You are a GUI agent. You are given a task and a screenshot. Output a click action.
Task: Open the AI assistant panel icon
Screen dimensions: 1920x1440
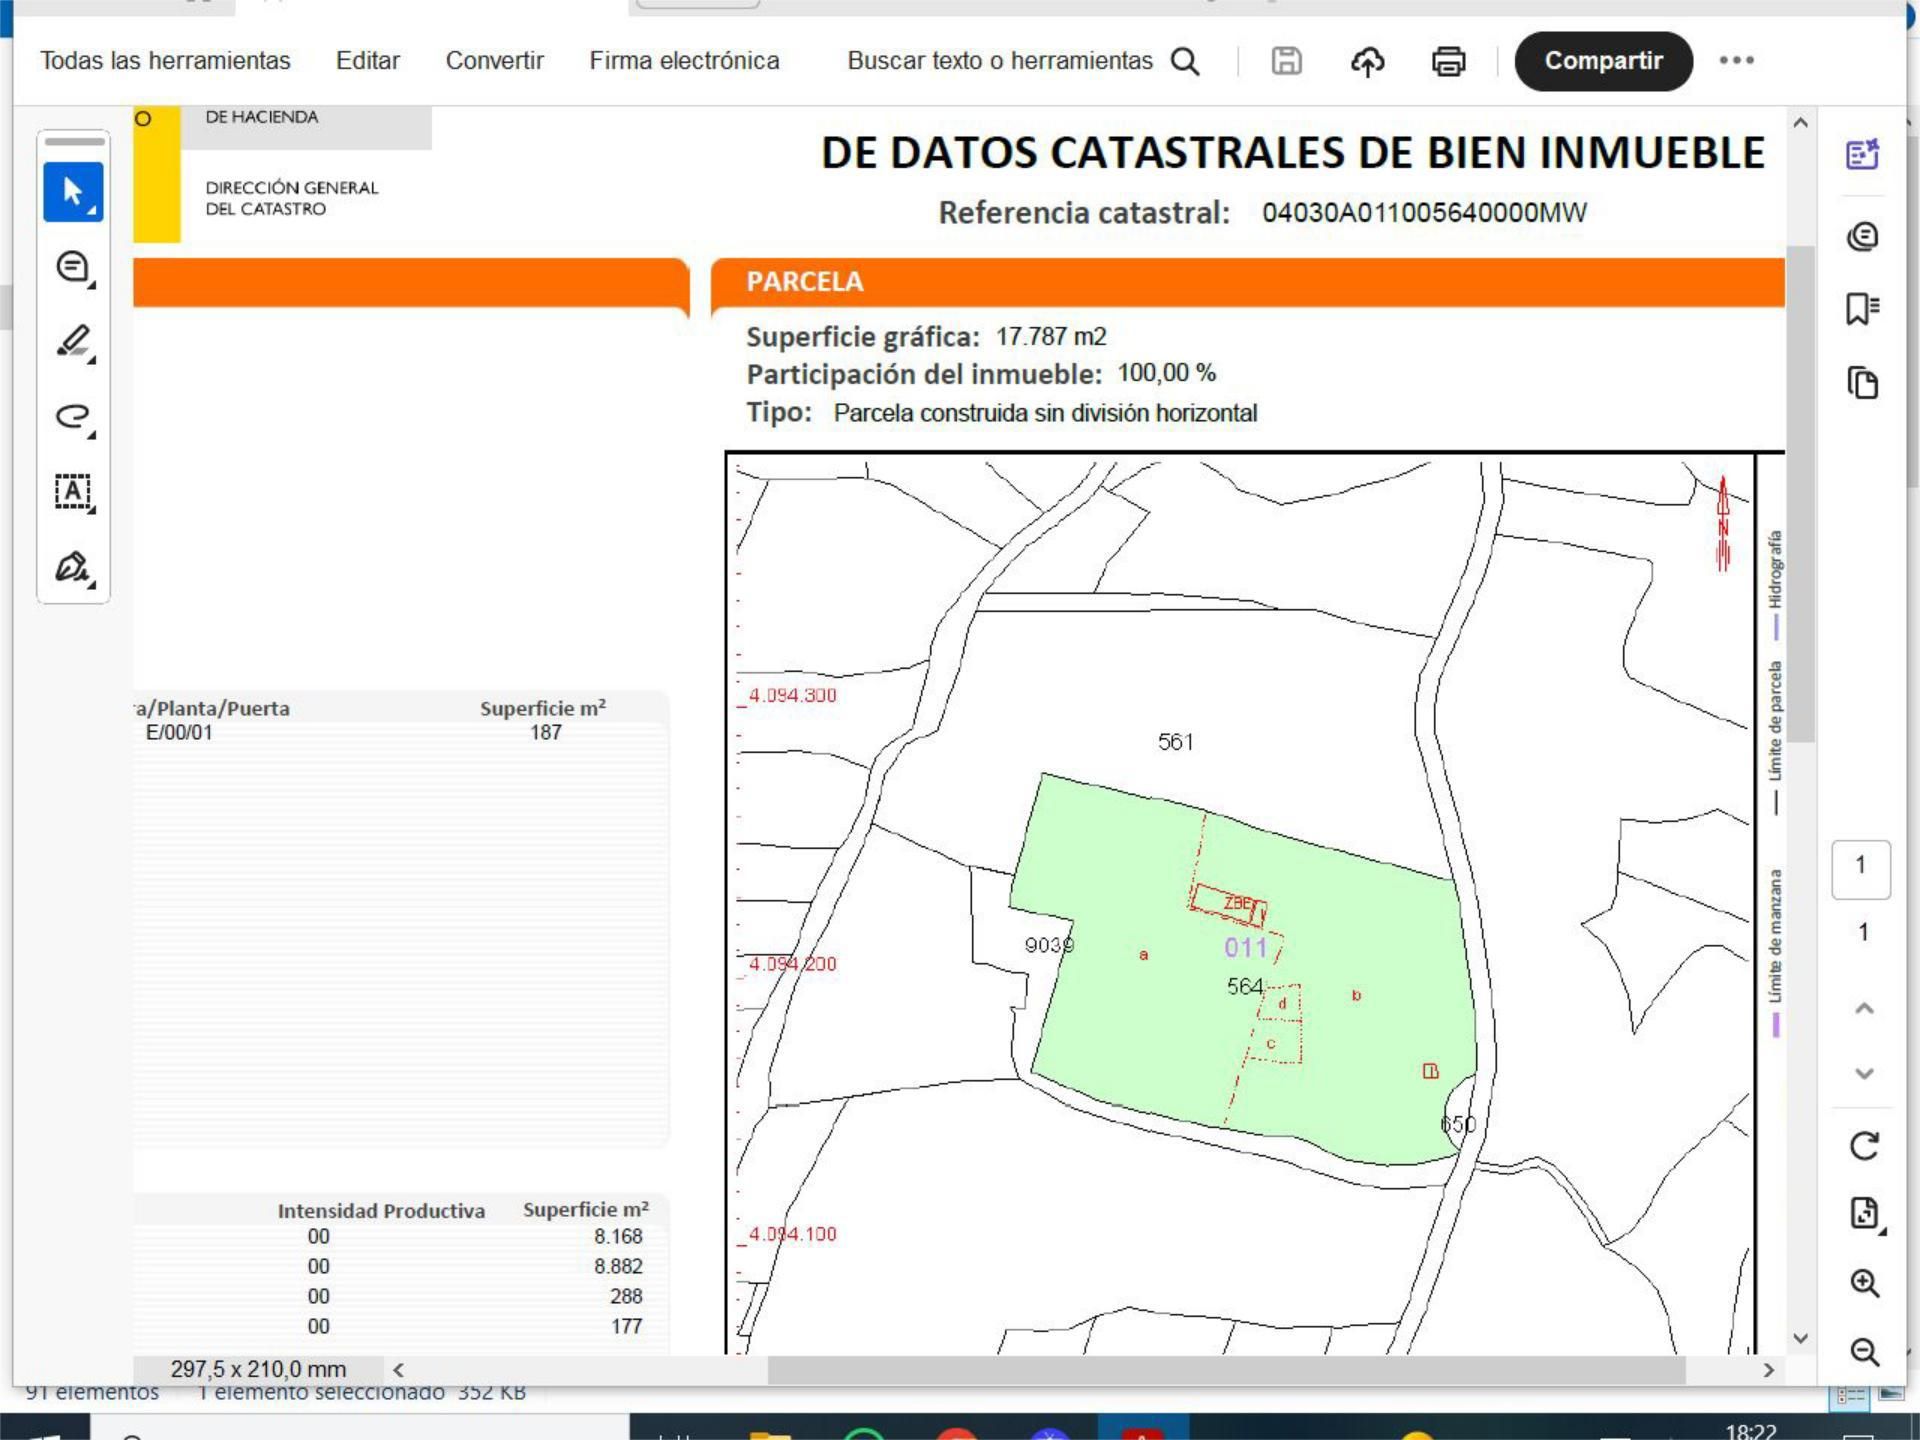point(1862,154)
